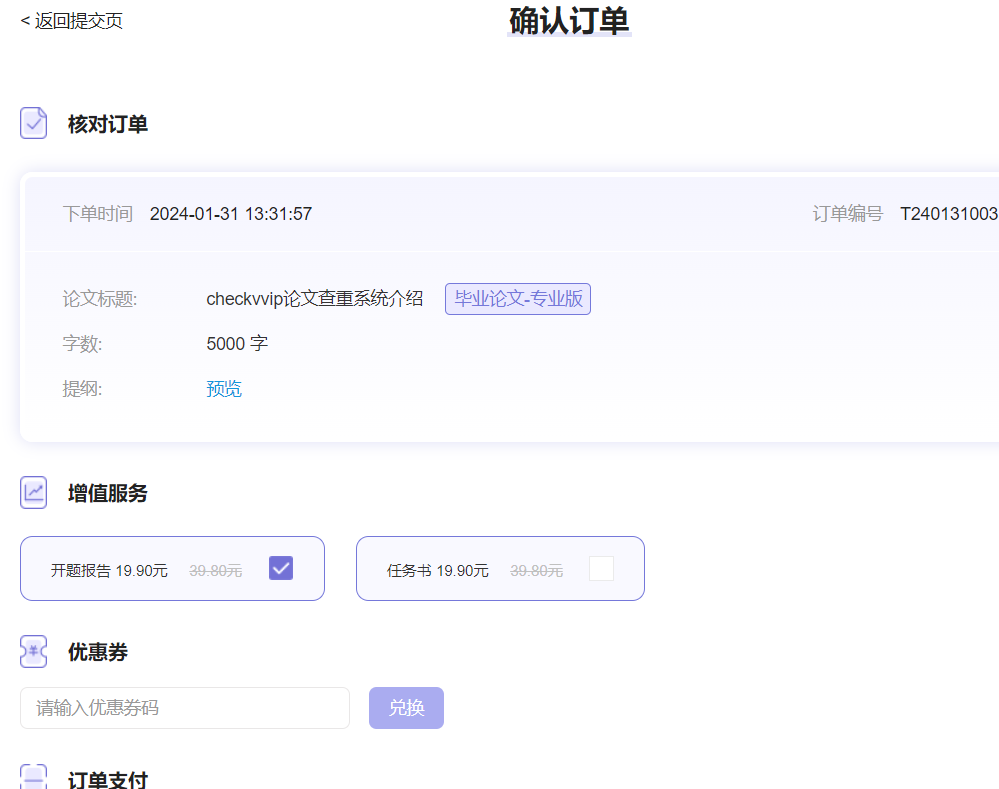Click the 优惠券 ticket icon
Screen dimensions: 999x789
pyautogui.click(x=33, y=651)
